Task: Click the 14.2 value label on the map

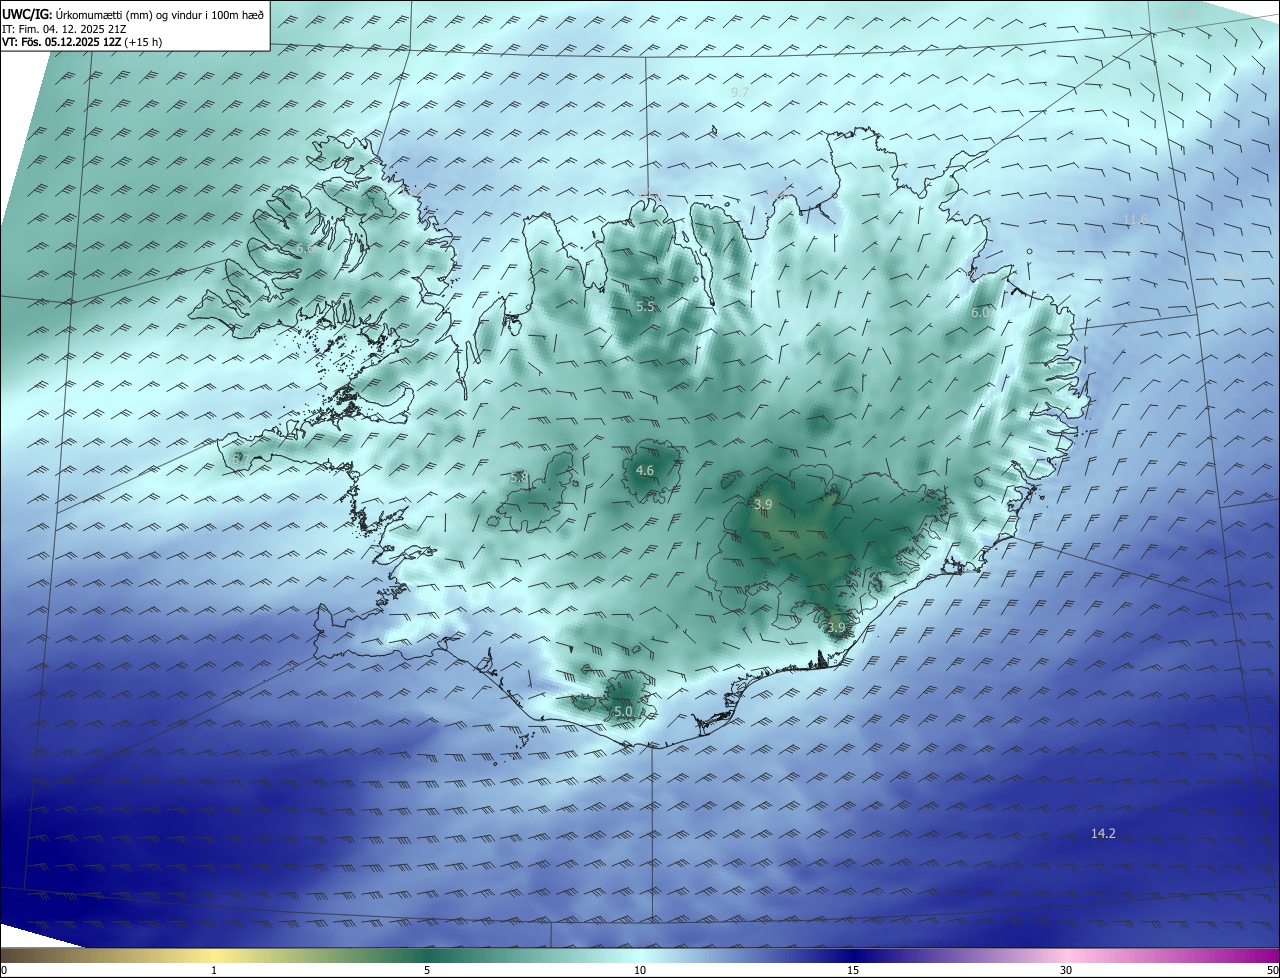Action: pyautogui.click(x=1103, y=833)
